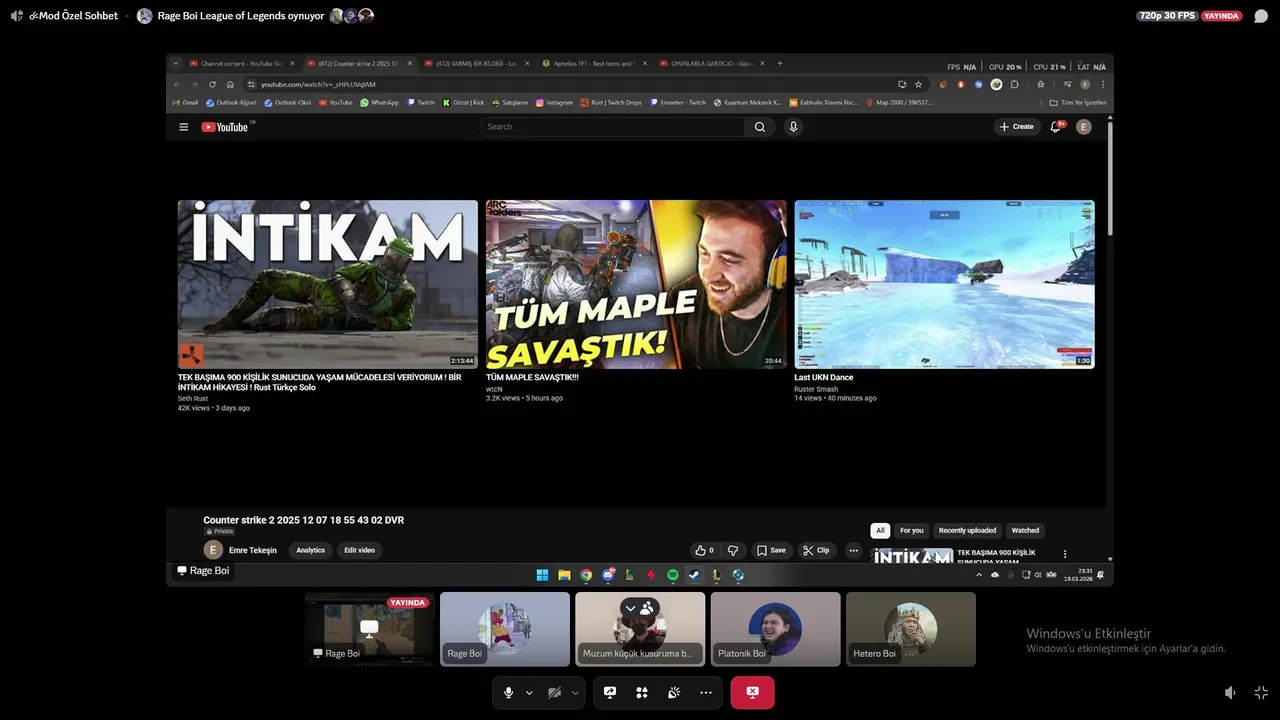Screen dimensions: 1280x720
Task: Click Edit video button
Action: [x=359, y=550]
